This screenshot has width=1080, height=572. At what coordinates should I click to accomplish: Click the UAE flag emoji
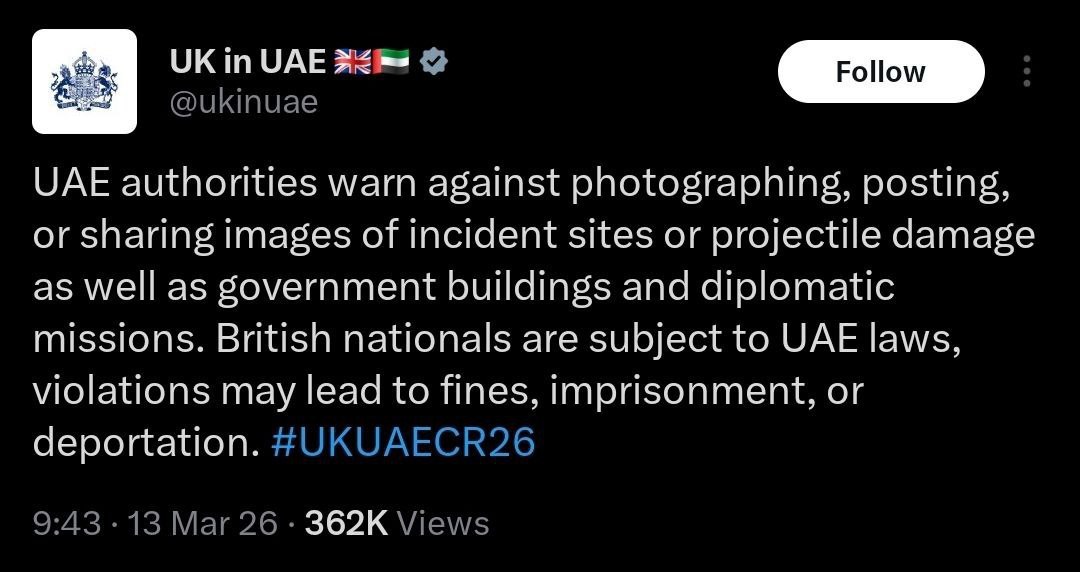click(x=391, y=63)
